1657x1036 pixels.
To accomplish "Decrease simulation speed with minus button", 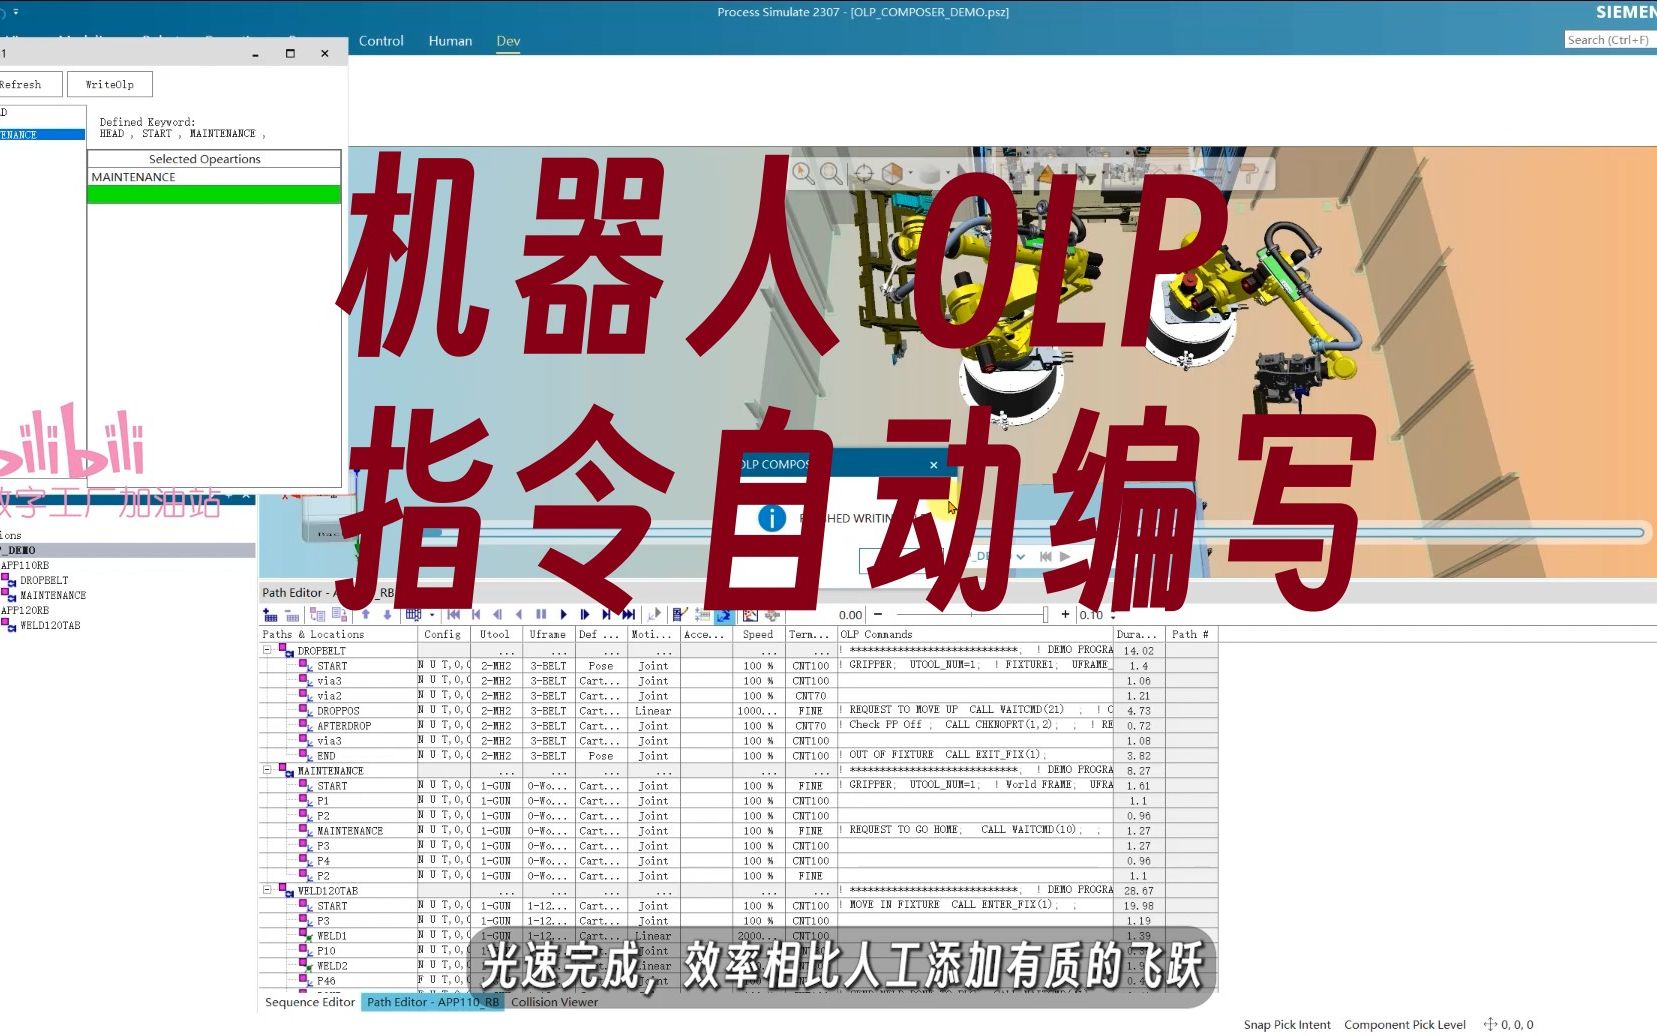I will (878, 615).
